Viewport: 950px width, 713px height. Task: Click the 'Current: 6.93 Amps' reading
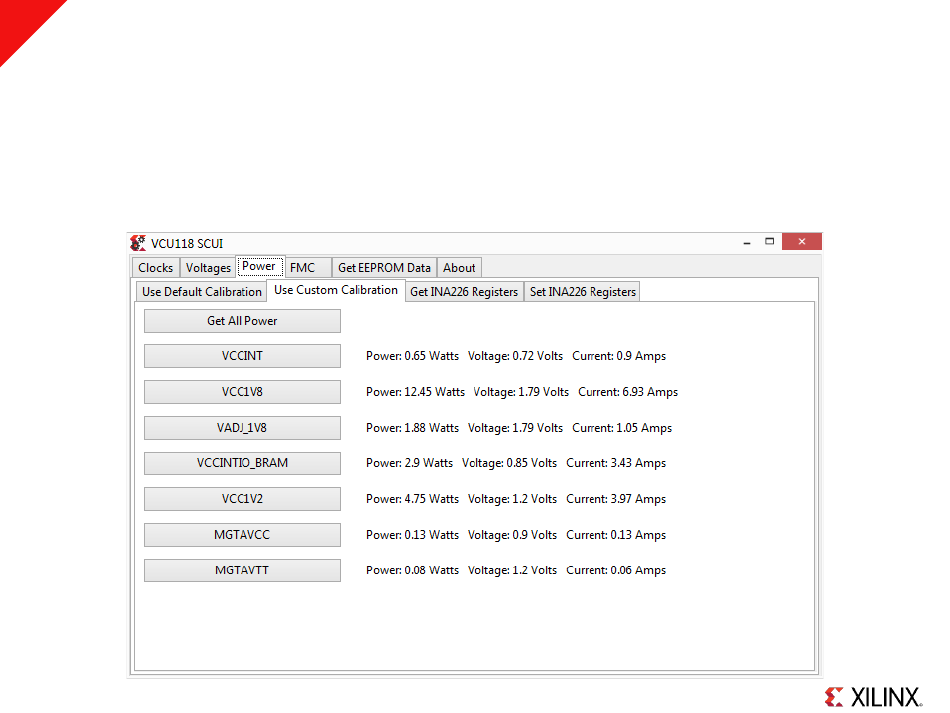click(x=628, y=392)
